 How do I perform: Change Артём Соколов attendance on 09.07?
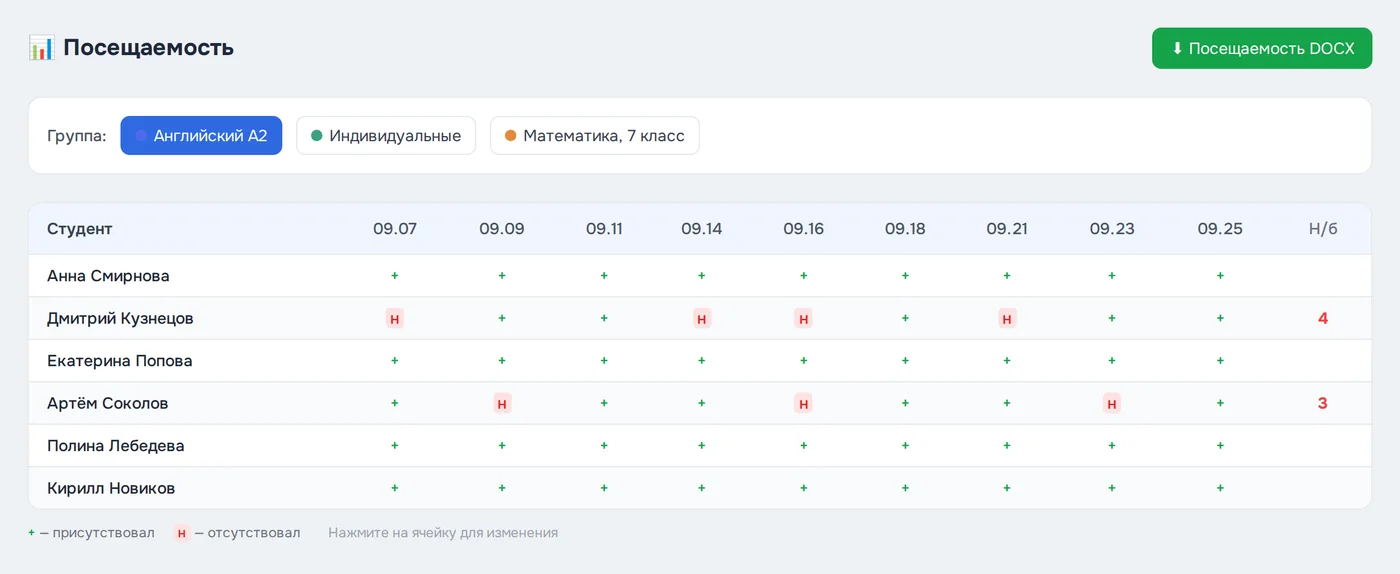click(x=395, y=404)
